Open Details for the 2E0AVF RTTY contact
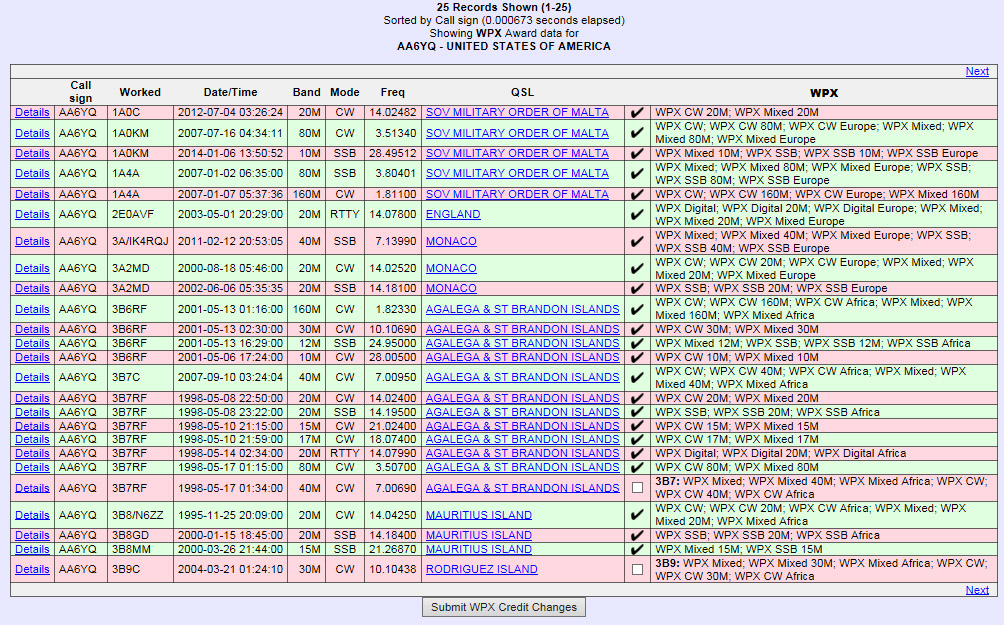 32,215
